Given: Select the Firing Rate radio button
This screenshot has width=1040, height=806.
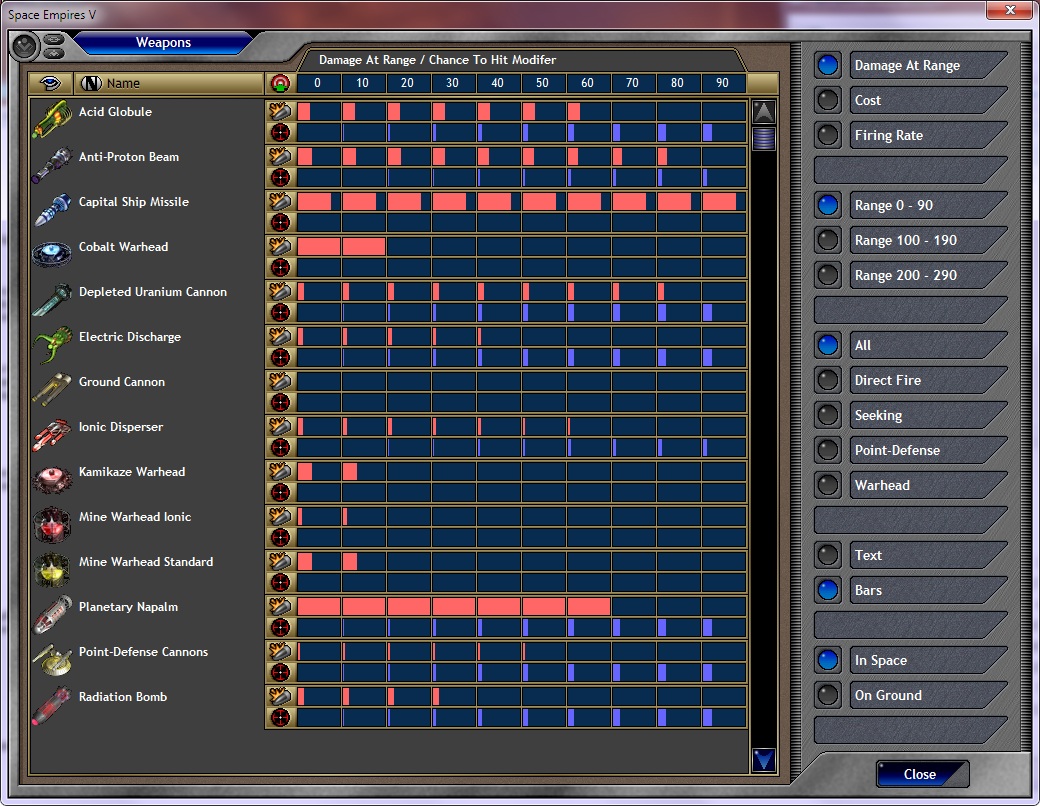Looking at the screenshot, I should (x=828, y=135).
